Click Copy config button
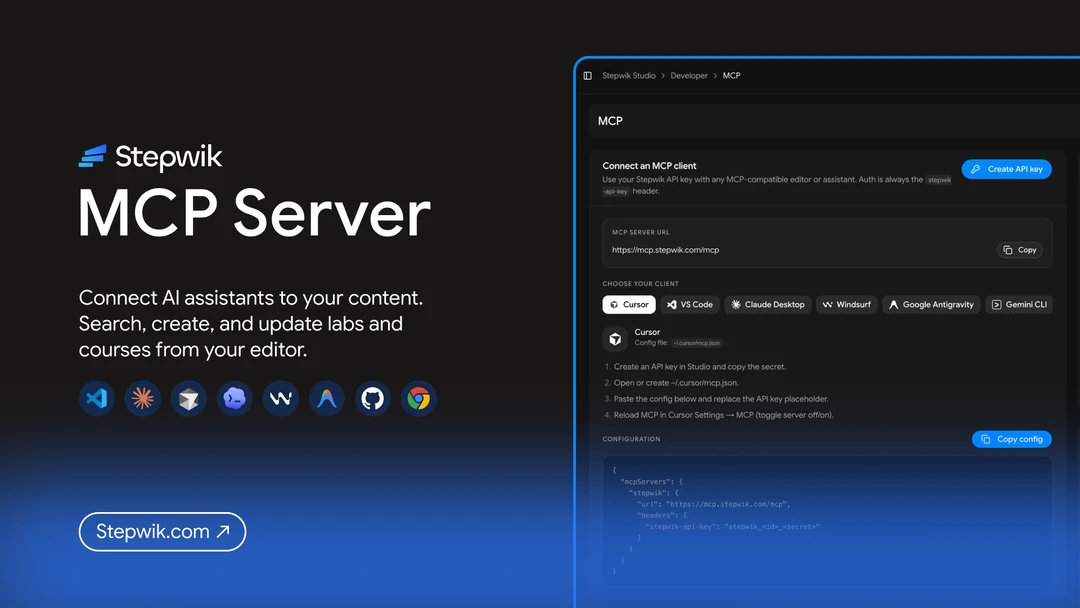 click(1012, 439)
